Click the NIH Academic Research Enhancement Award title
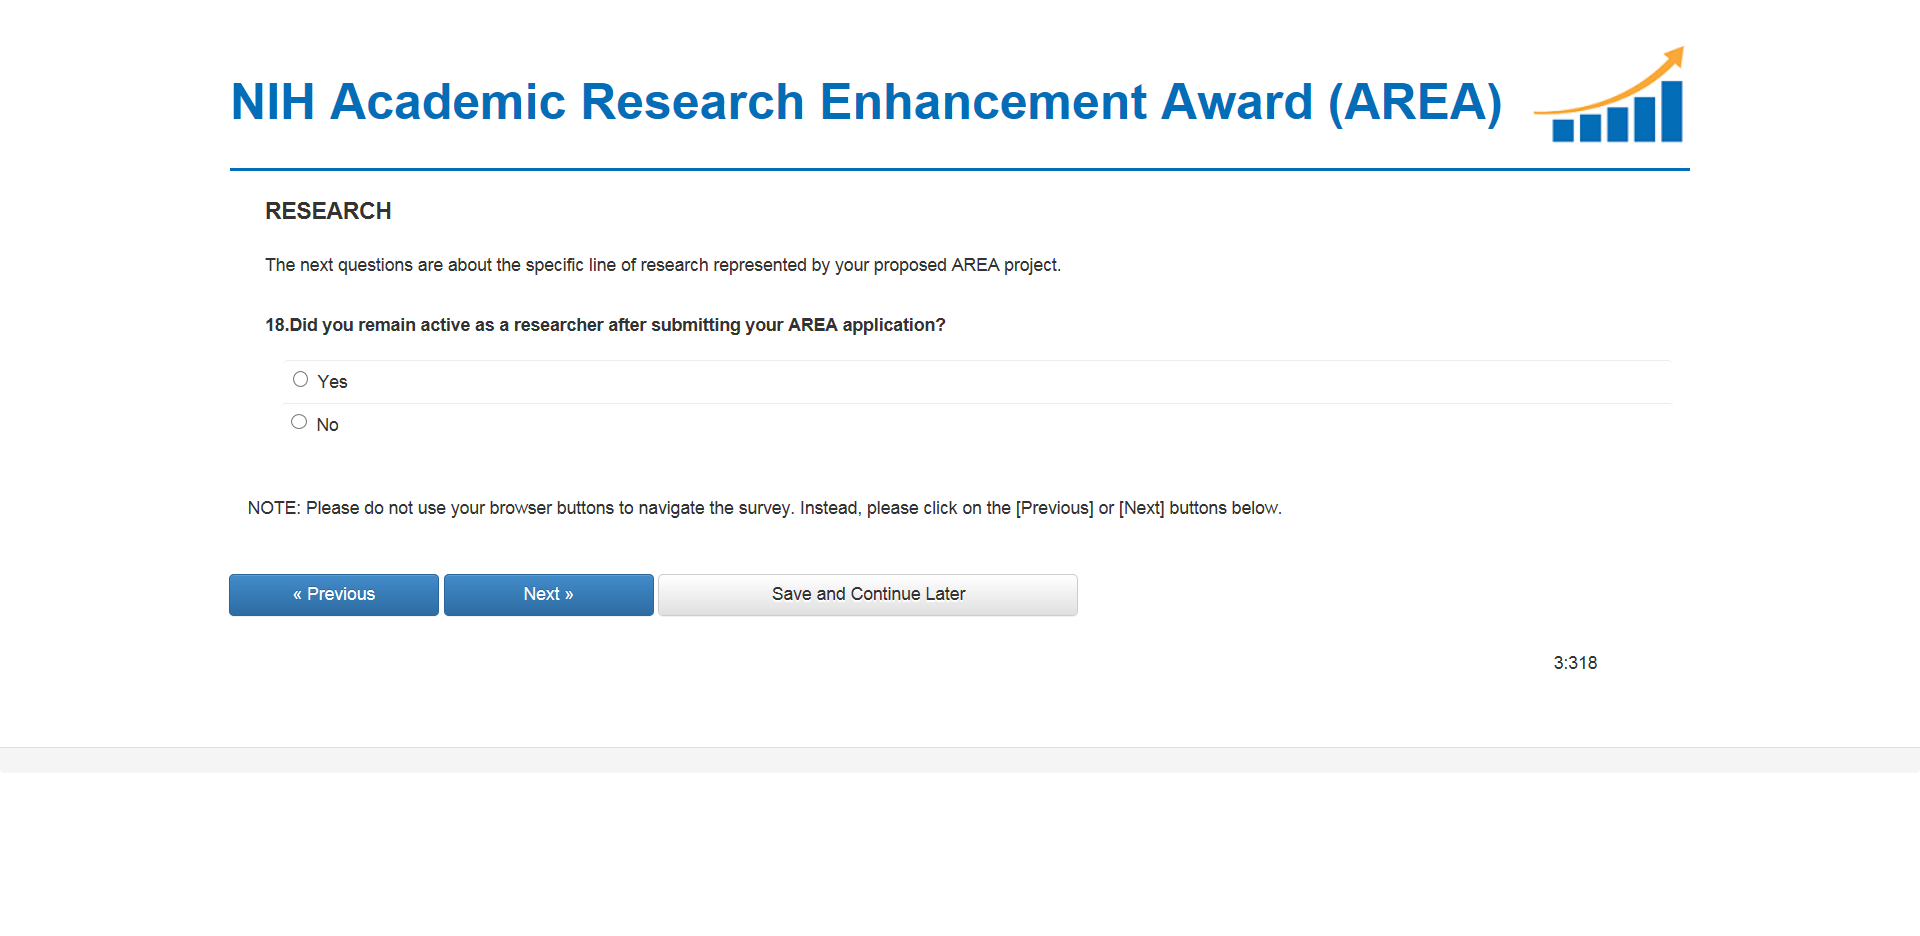This screenshot has width=1920, height=936. click(x=865, y=102)
